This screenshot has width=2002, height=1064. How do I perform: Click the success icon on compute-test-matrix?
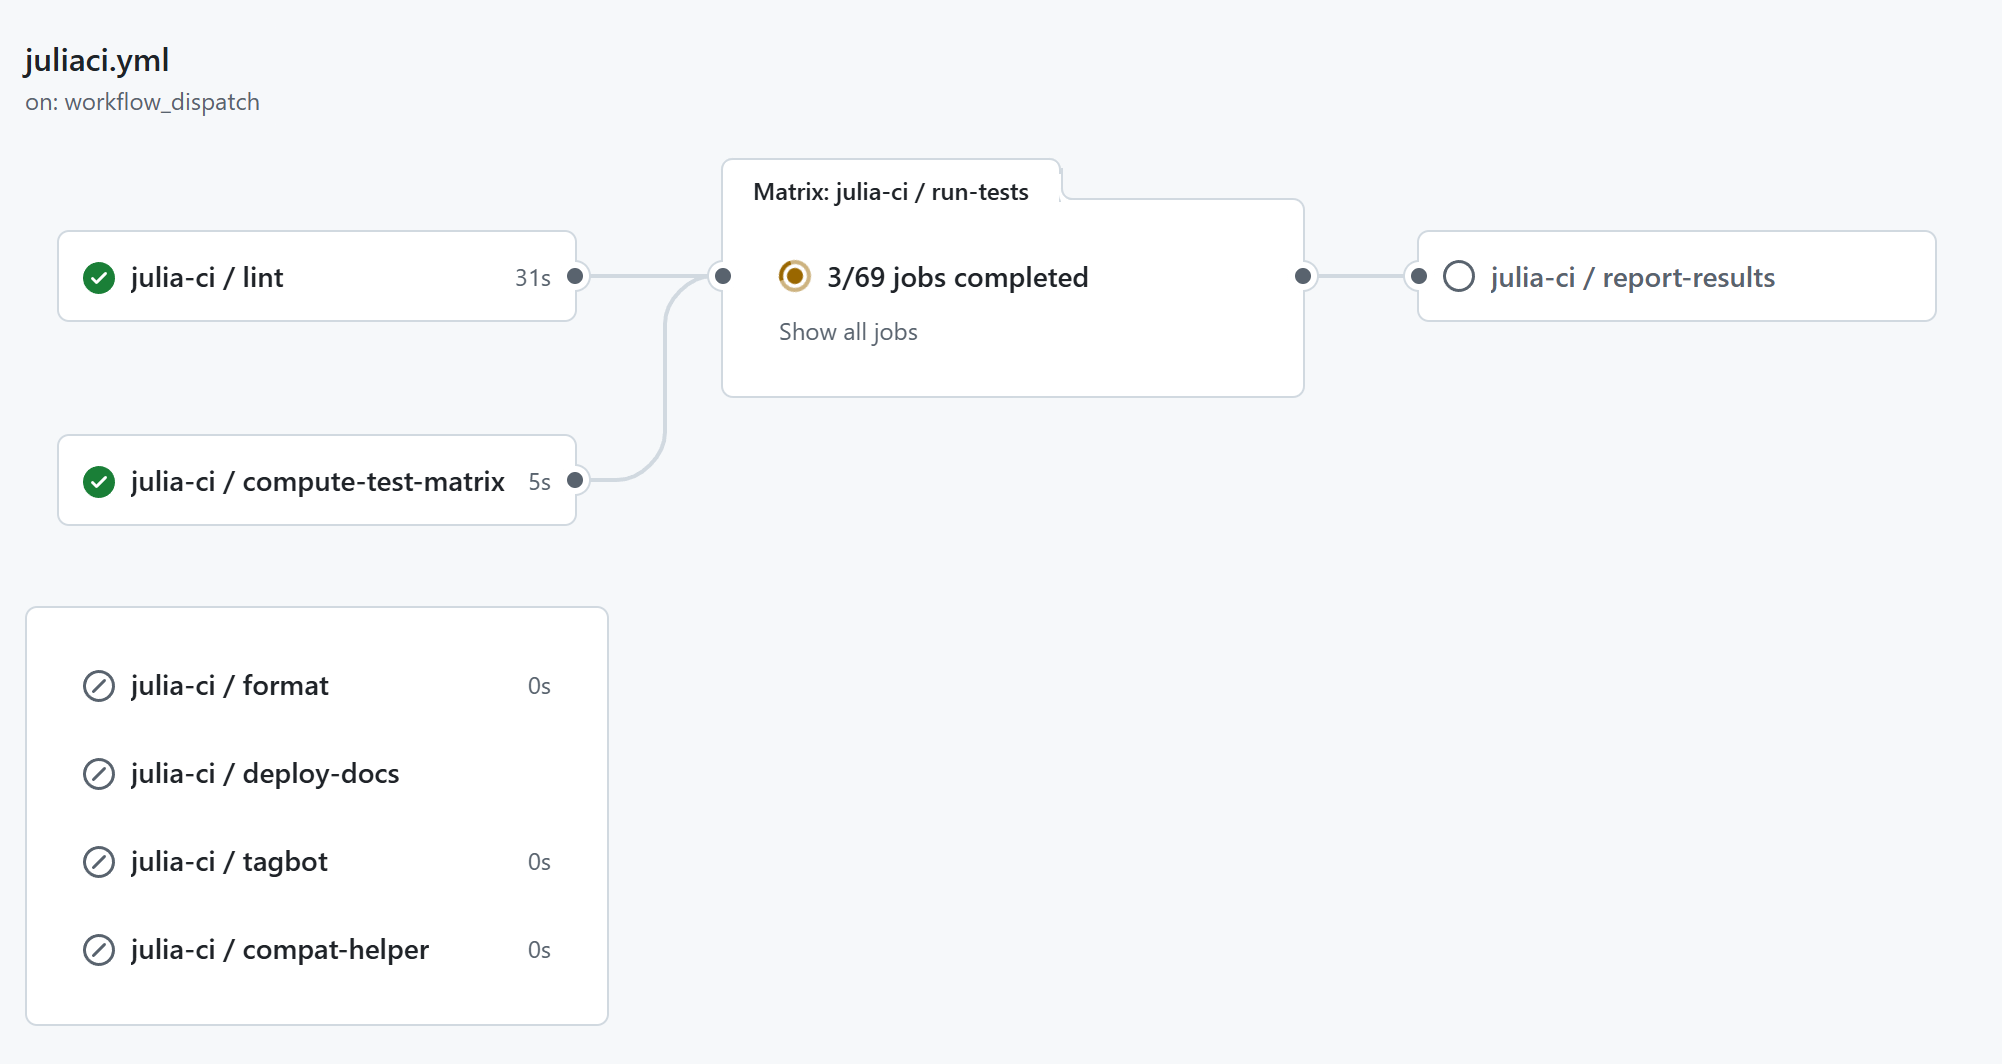(99, 481)
